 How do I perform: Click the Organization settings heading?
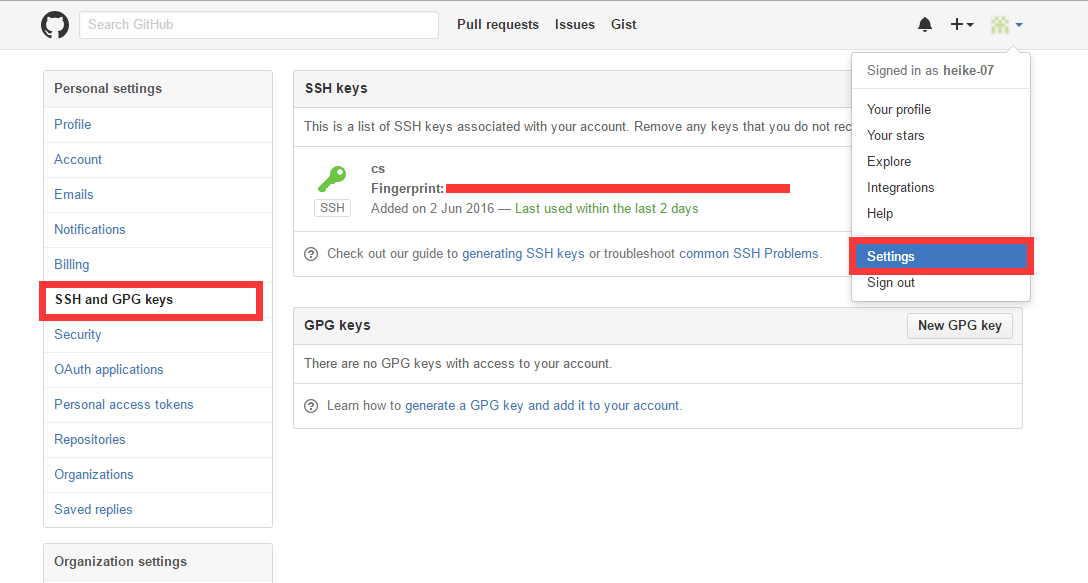tap(121, 561)
